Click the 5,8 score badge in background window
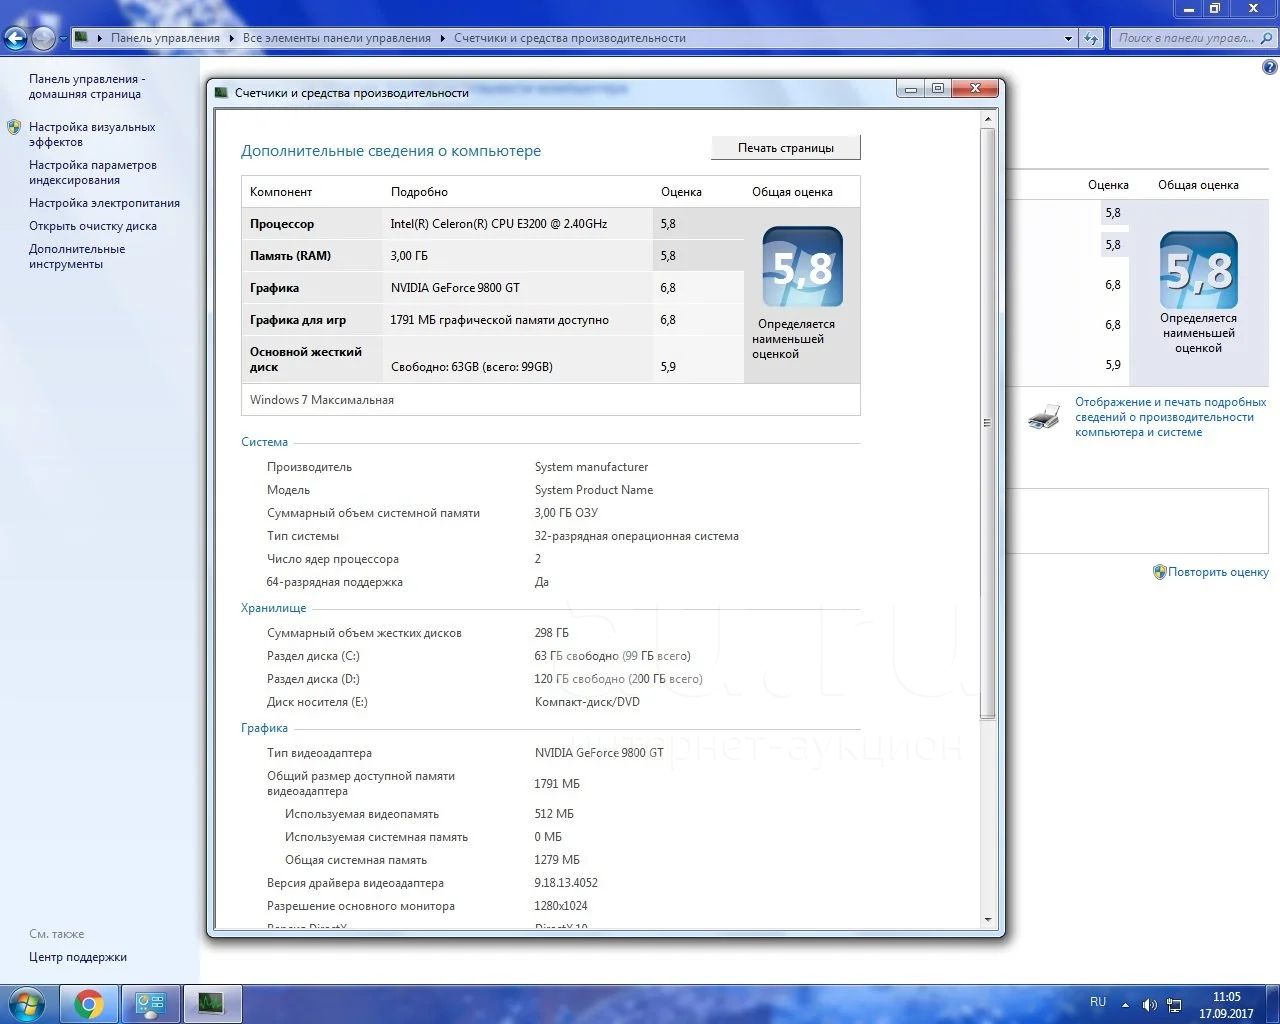The height and width of the screenshot is (1024, 1280). 1199,270
